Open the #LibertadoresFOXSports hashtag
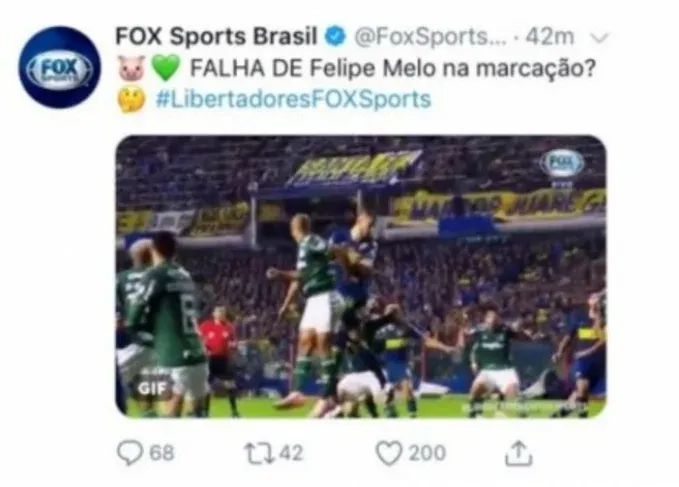The height and width of the screenshot is (487, 679). pyautogui.click(x=294, y=100)
